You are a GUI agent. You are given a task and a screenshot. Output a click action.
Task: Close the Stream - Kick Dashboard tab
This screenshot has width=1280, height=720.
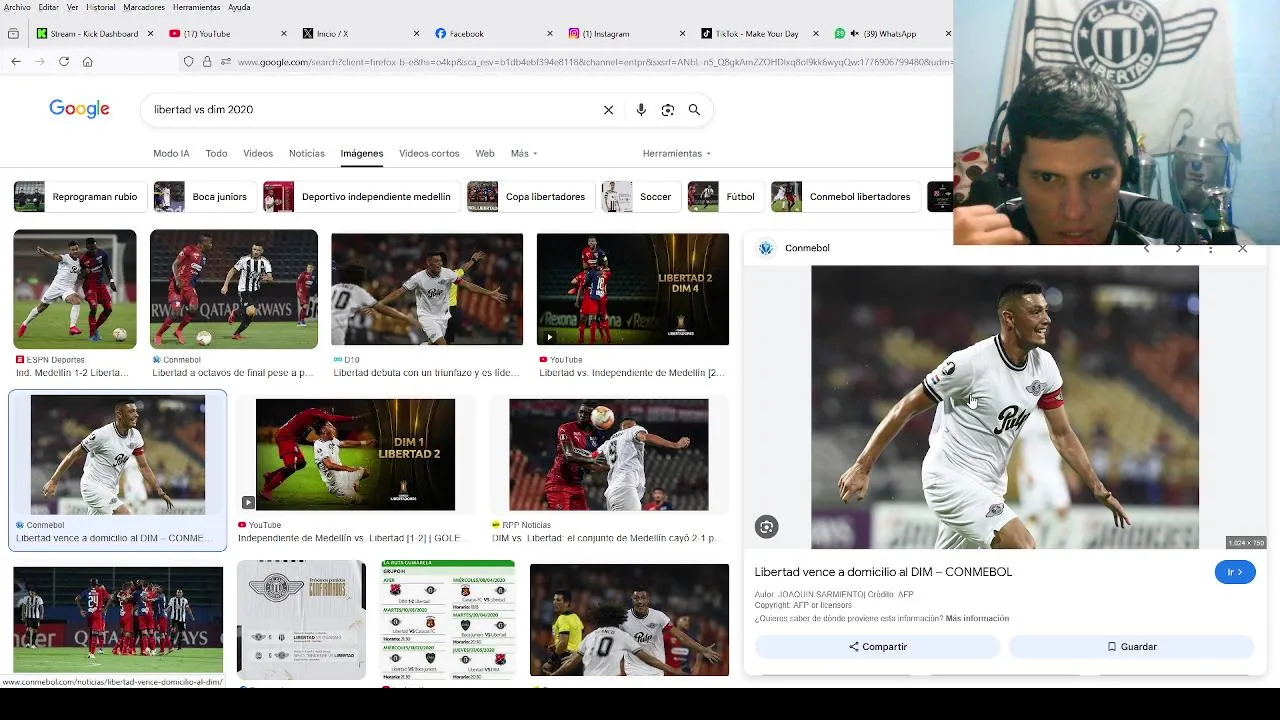151,33
